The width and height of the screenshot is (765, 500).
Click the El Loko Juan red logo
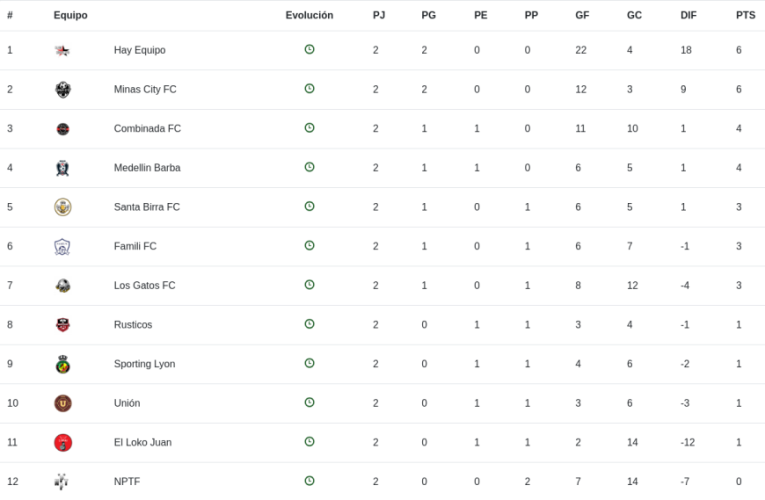click(62, 442)
